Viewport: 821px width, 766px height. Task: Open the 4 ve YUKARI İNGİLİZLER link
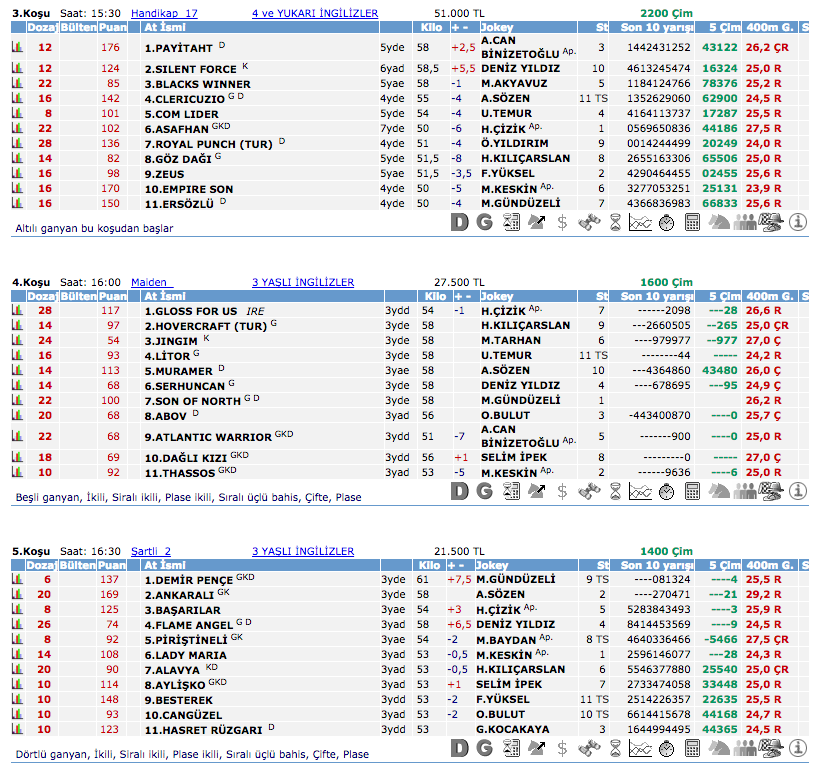(x=315, y=13)
